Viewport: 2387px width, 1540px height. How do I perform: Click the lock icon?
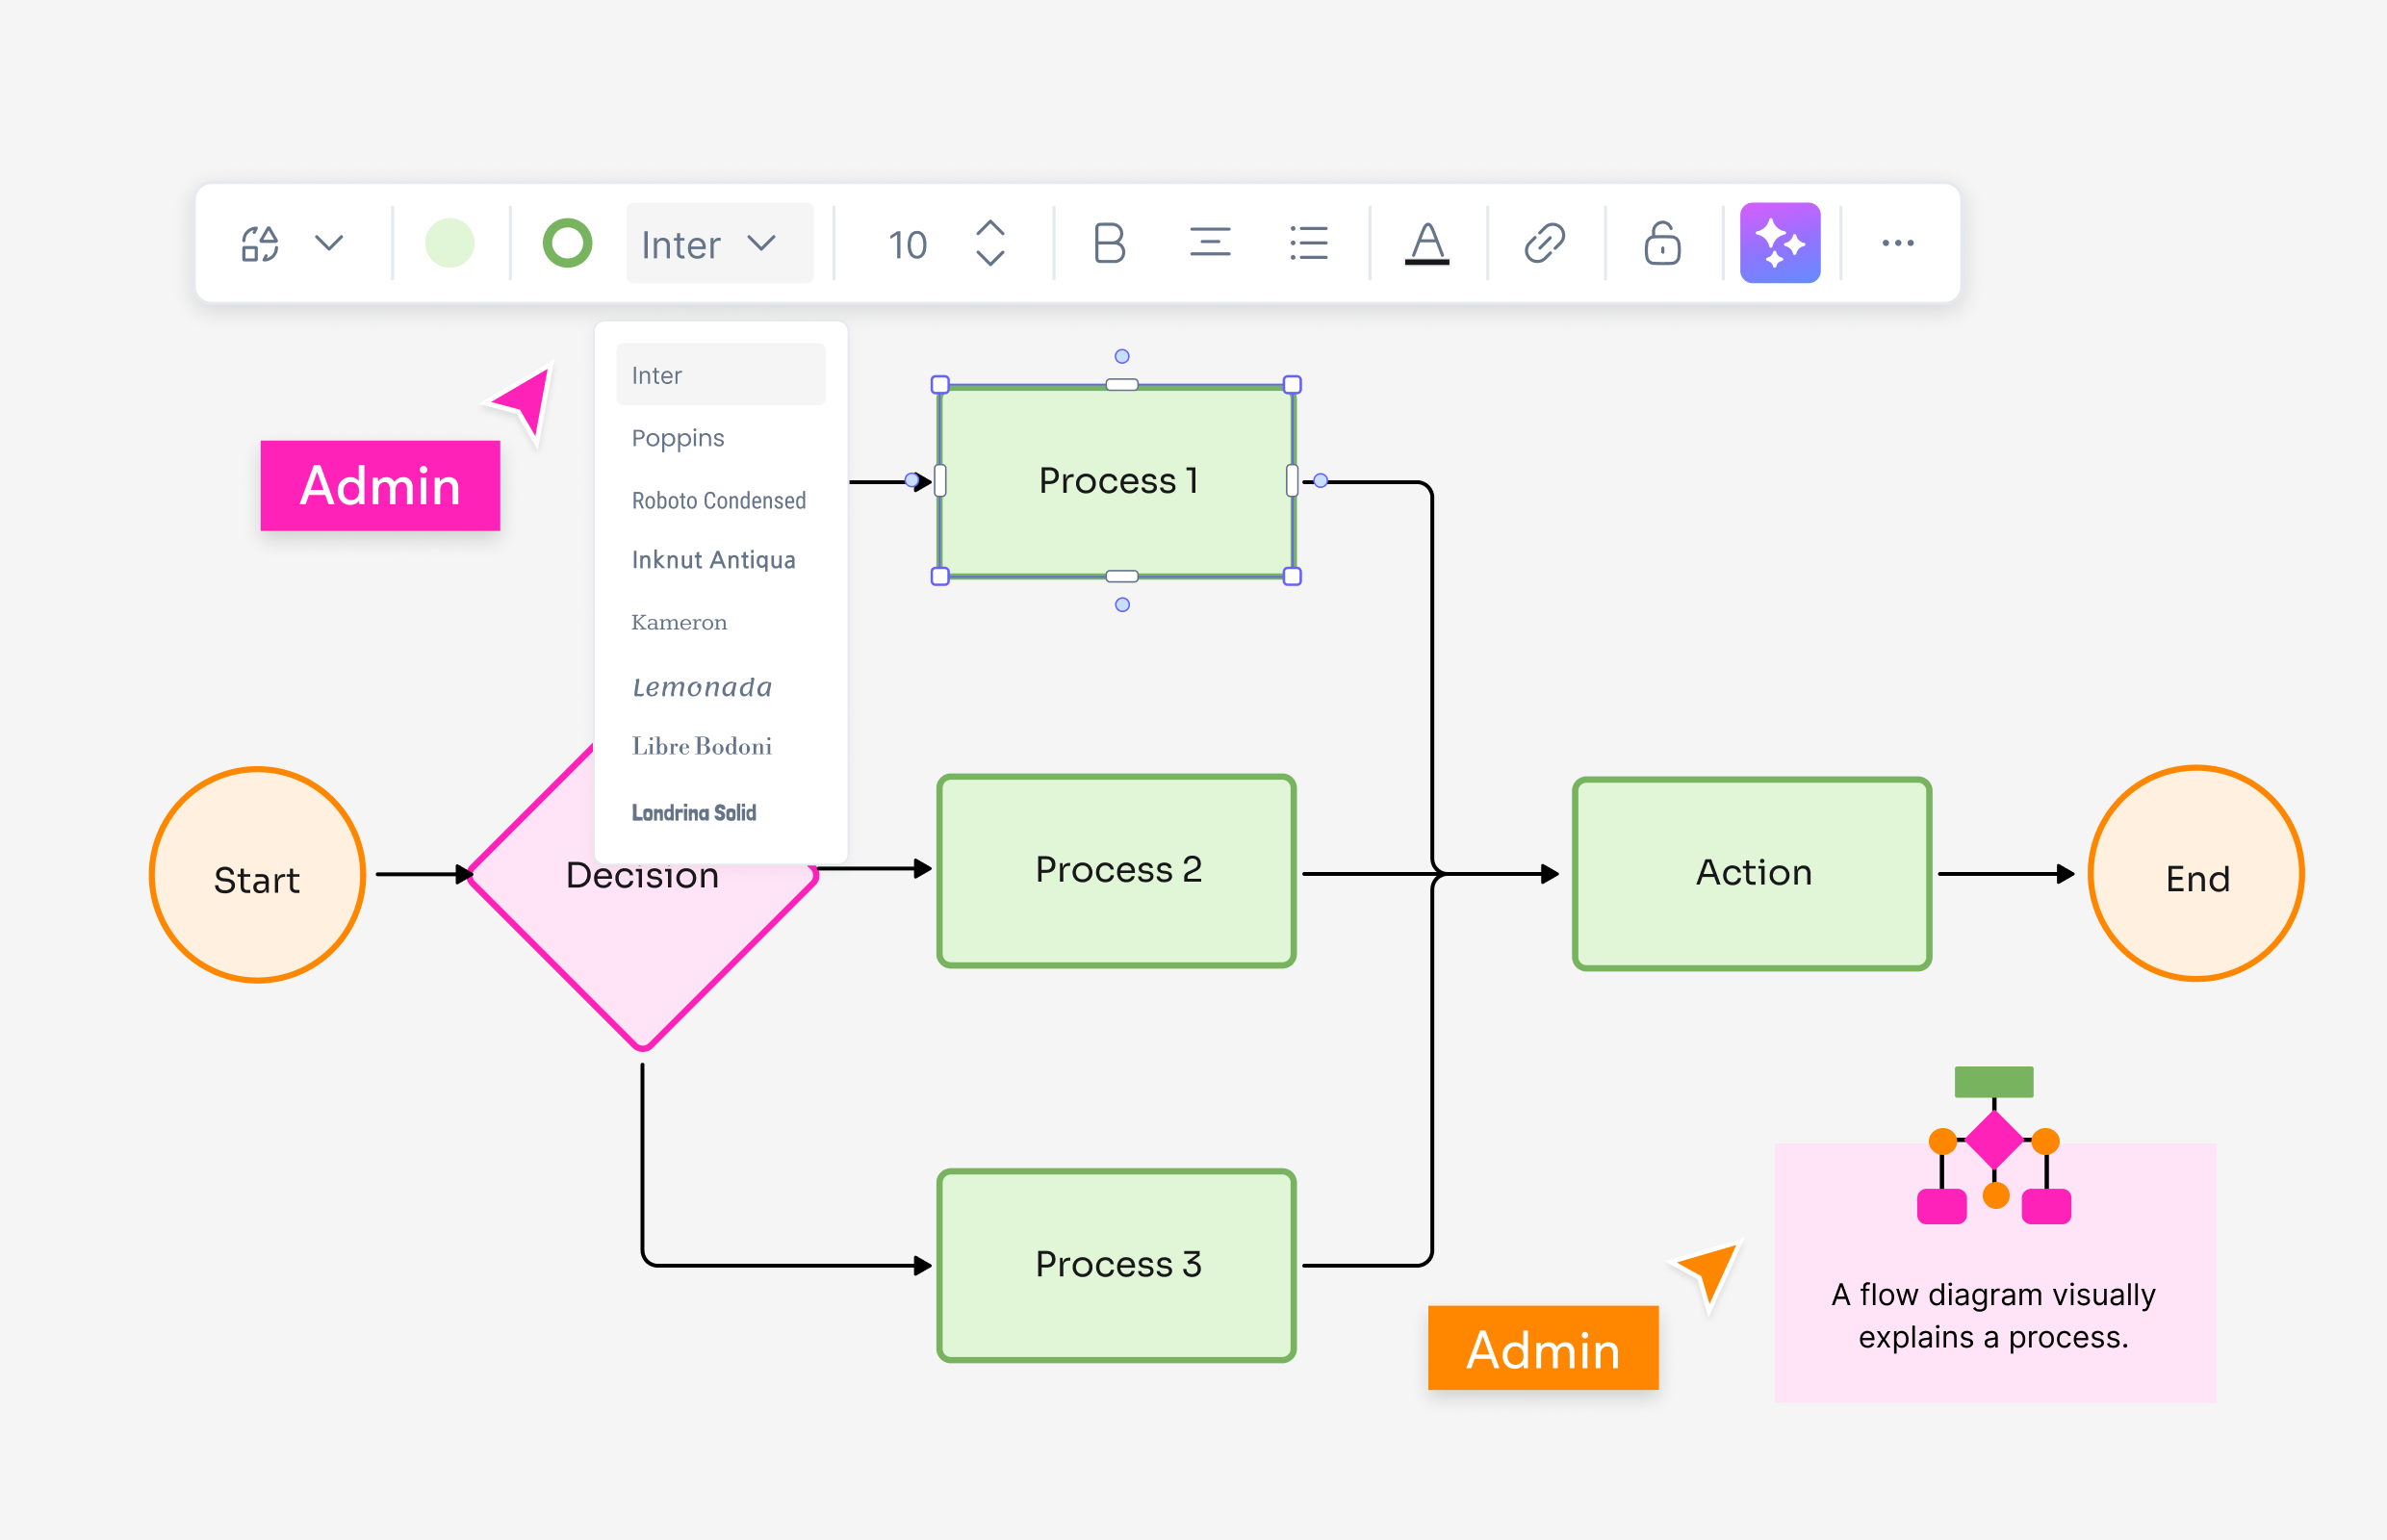pyautogui.click(x=1662, y=243)
